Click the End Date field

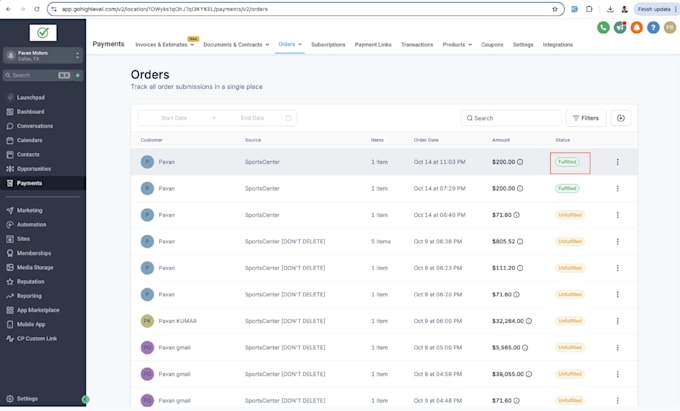tap(252, 118)
